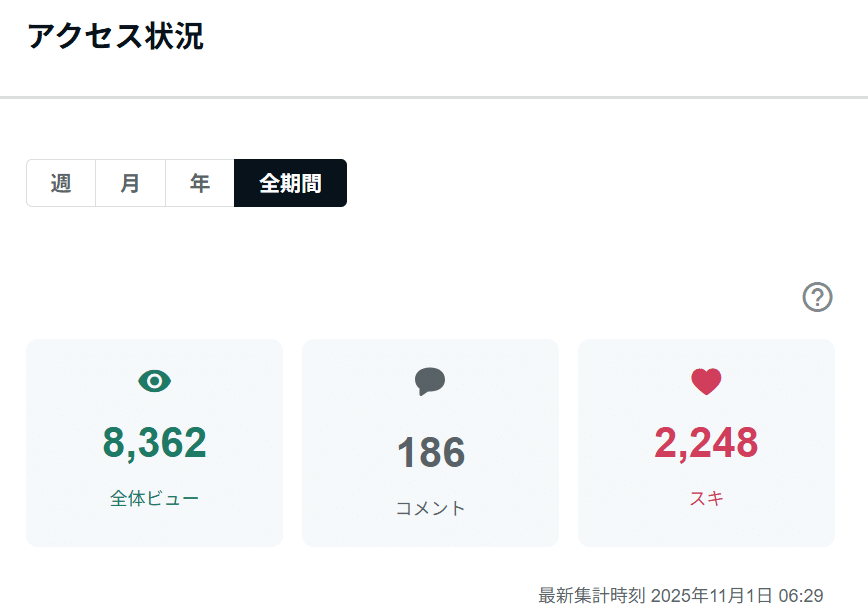Click the horizontal divider below the heading
This screenshot has height=616, width=868.
pos(434,97)
